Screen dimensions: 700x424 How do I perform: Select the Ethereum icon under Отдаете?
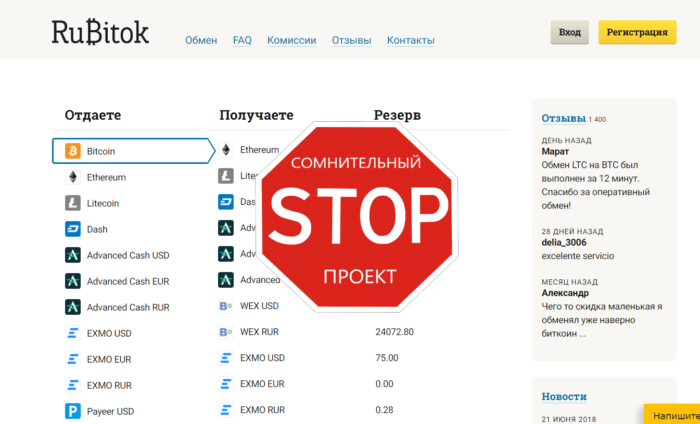click(72, 177)
